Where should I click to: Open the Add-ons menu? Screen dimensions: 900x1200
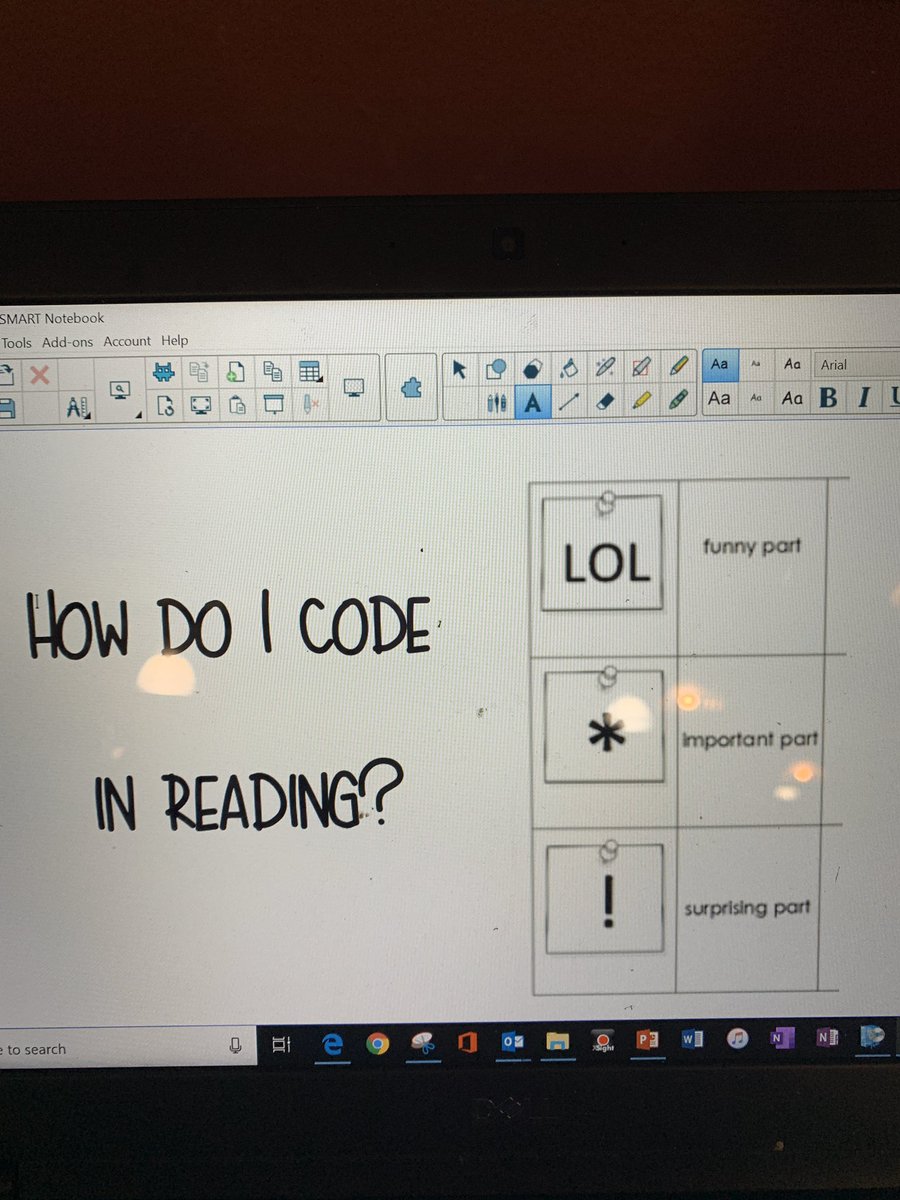point(68,342)
